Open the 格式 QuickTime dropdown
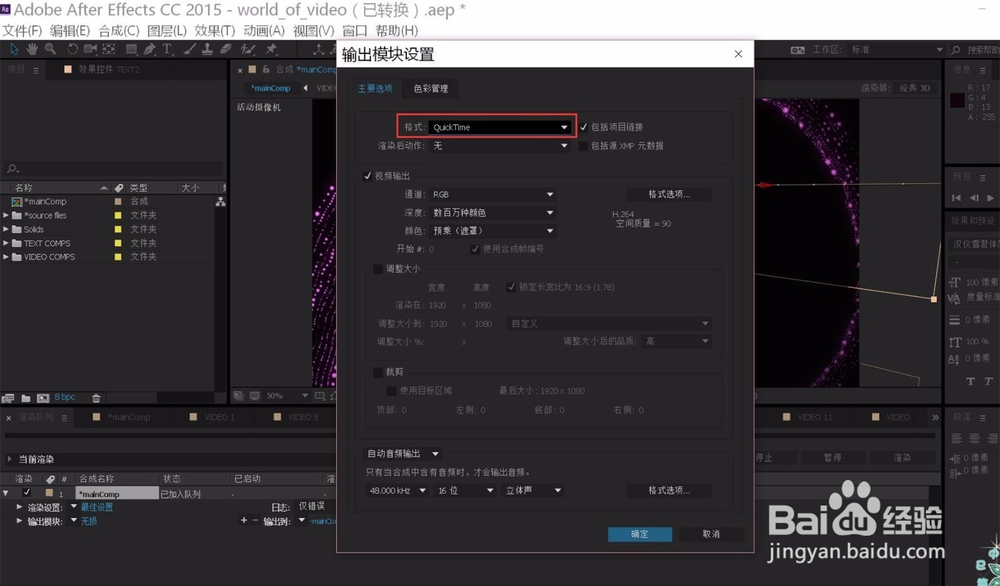The height and width of the screenshot is (586, 1000). (500, 127)
